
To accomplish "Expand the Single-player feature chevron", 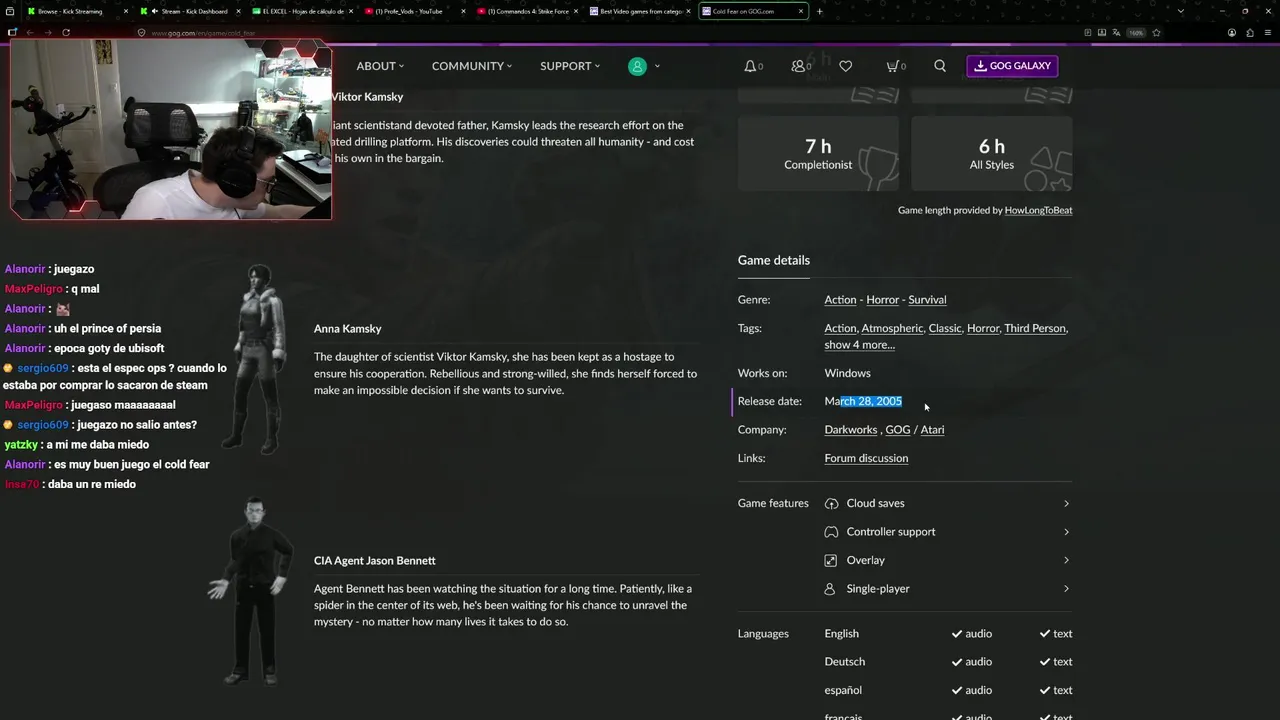I will tap(1066, 589).
